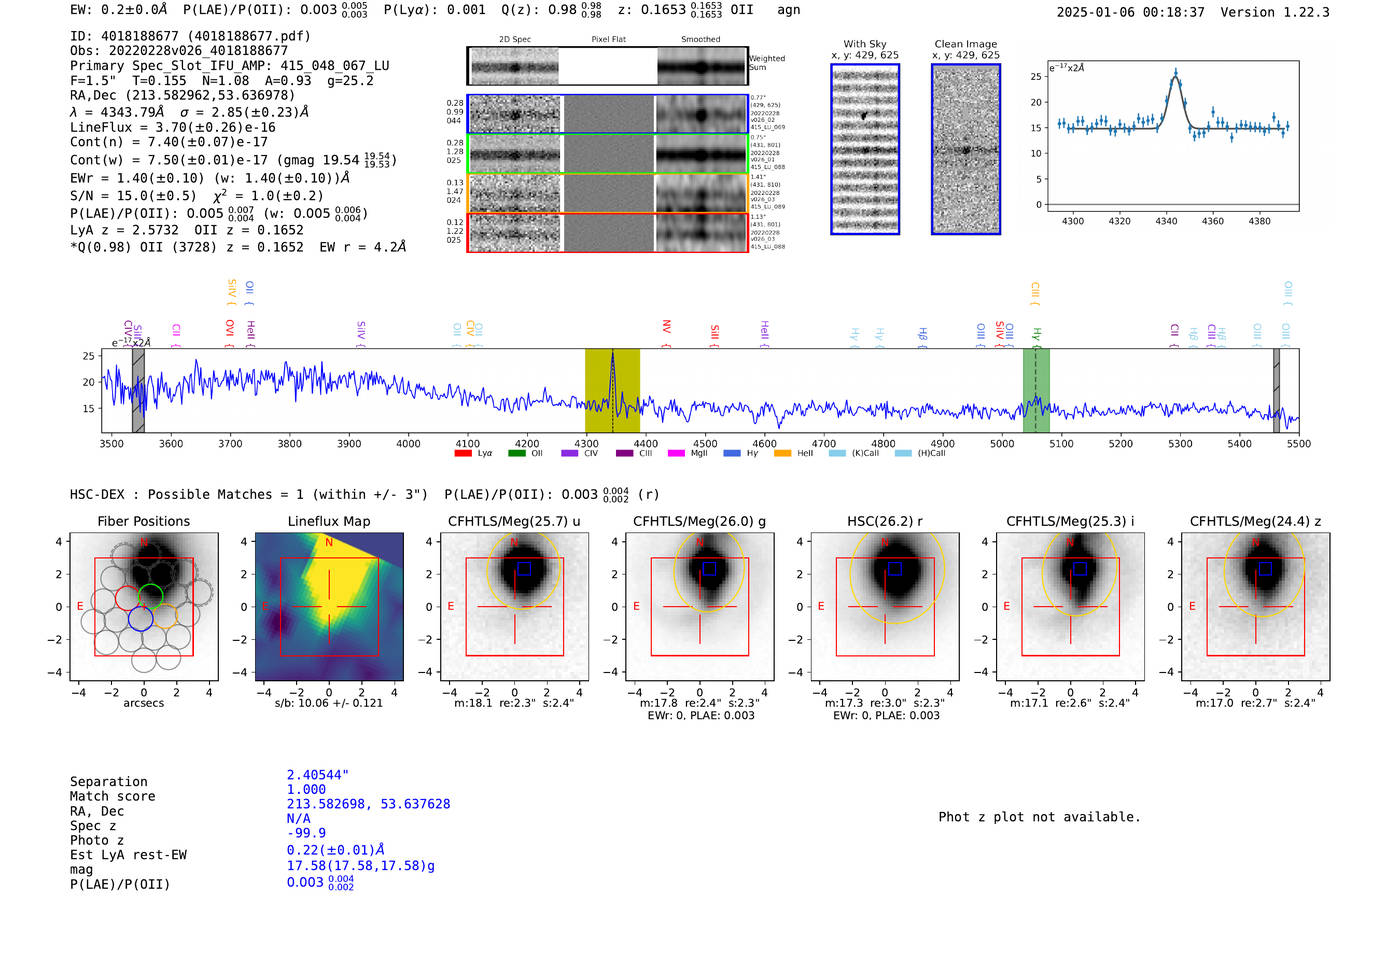Click the green circle fiber in Fiber Positions
Image resolution: width=1400 pixels, height=953 pixels.
150,596
